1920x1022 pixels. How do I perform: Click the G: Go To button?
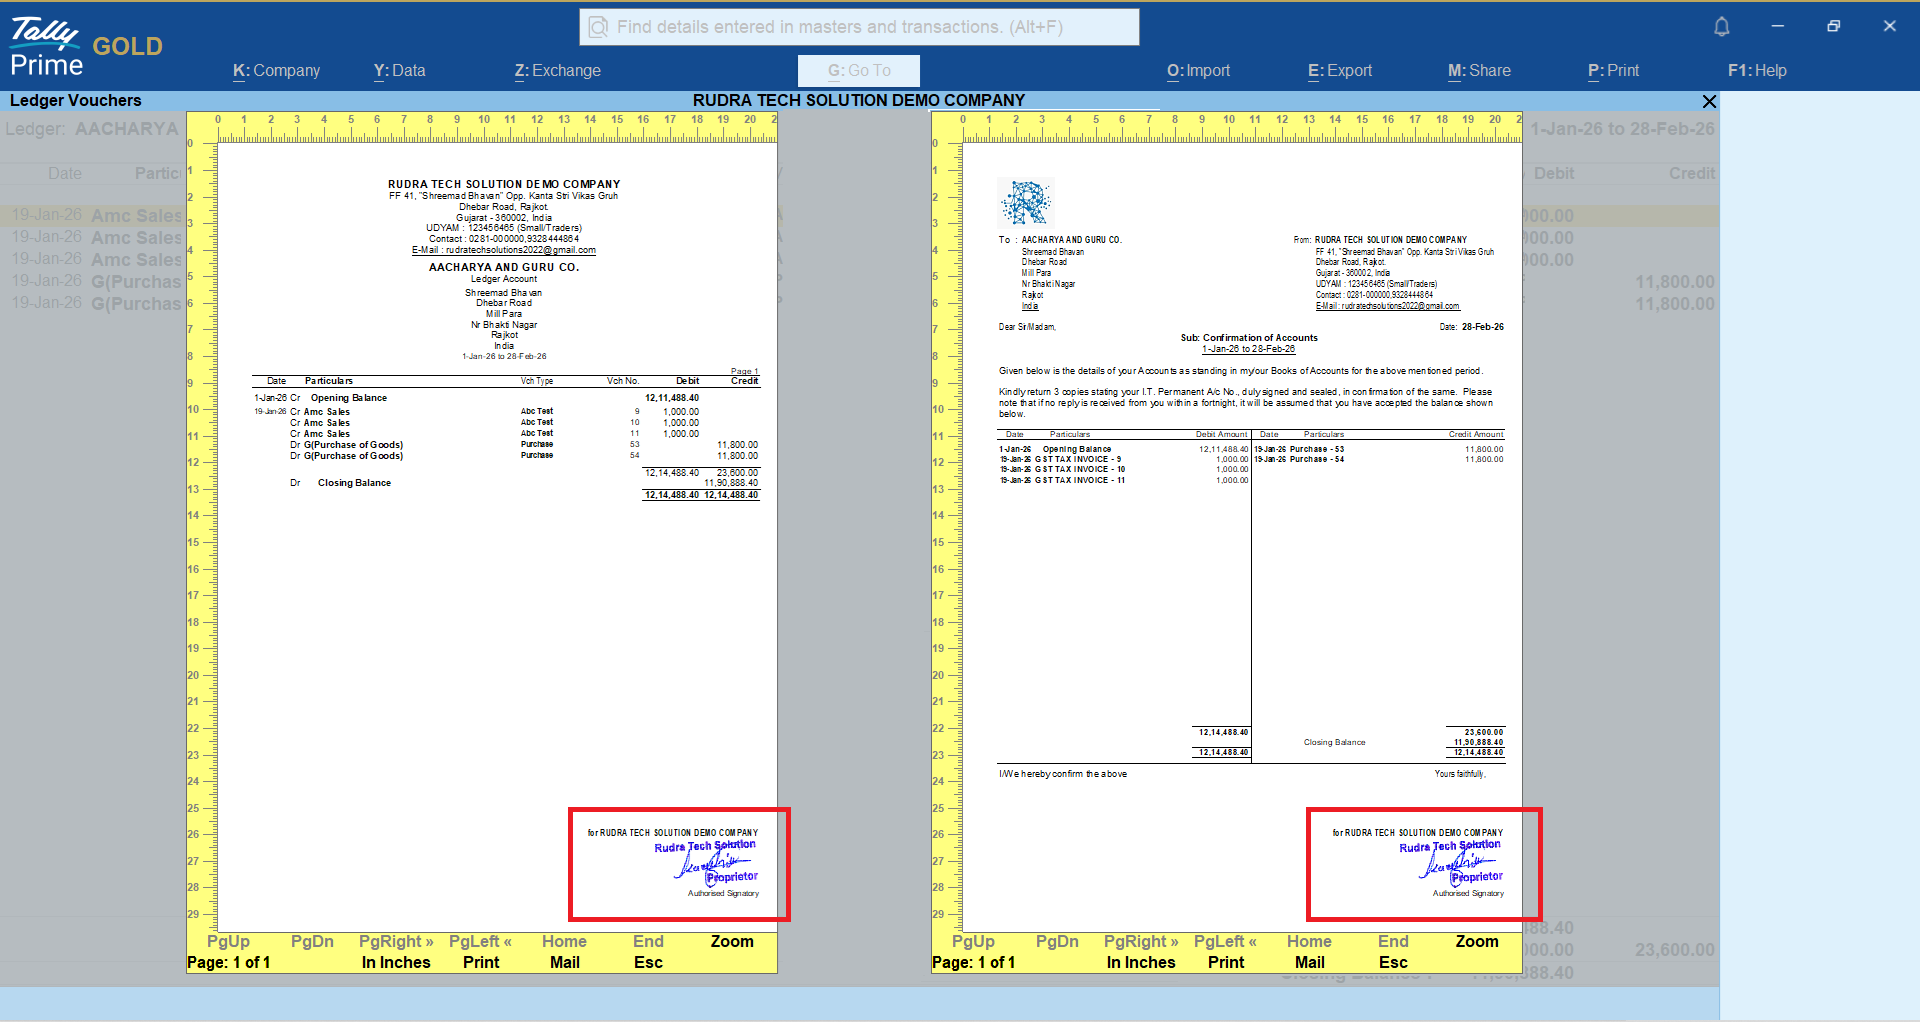click(x=858, y=71)
